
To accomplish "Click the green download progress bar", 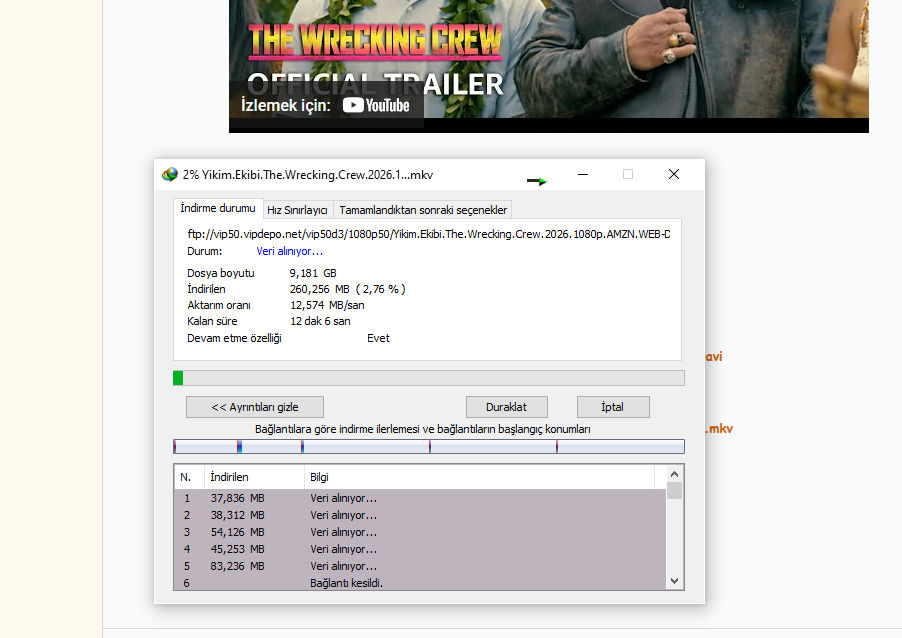I will pyautogui.click(x=429, y=378).
